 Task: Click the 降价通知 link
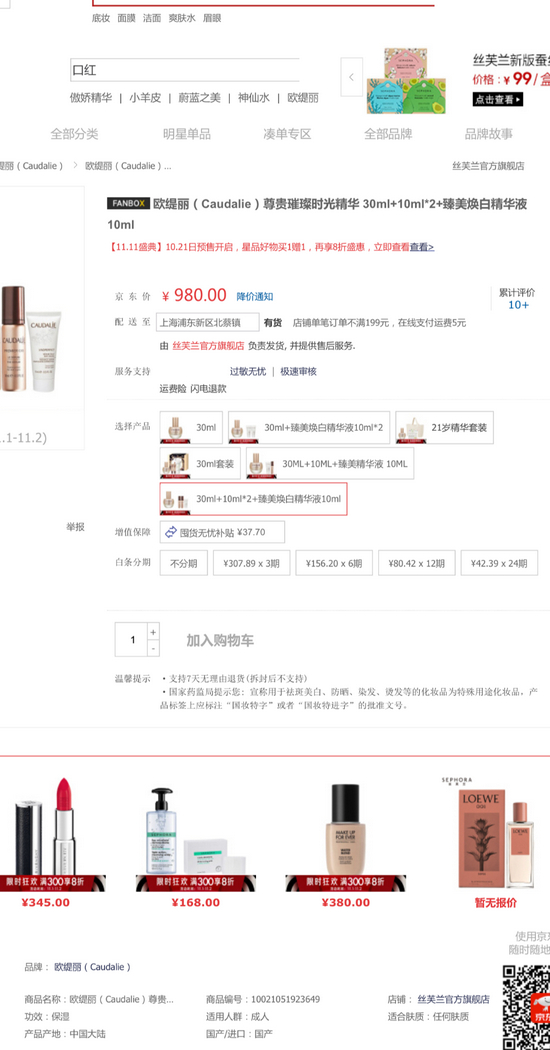pos(255,296)
